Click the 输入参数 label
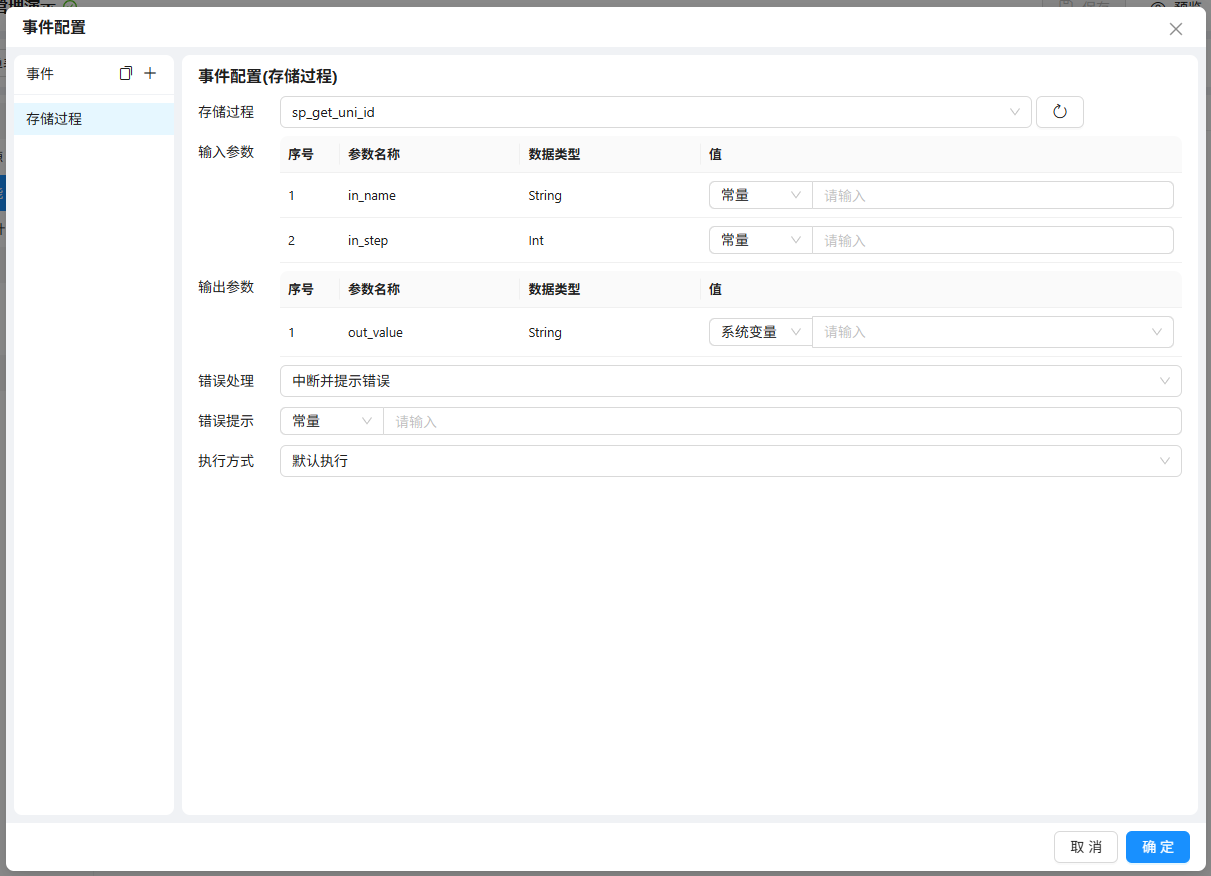Viewport: 1211px width, 876px height. (226, 152)
